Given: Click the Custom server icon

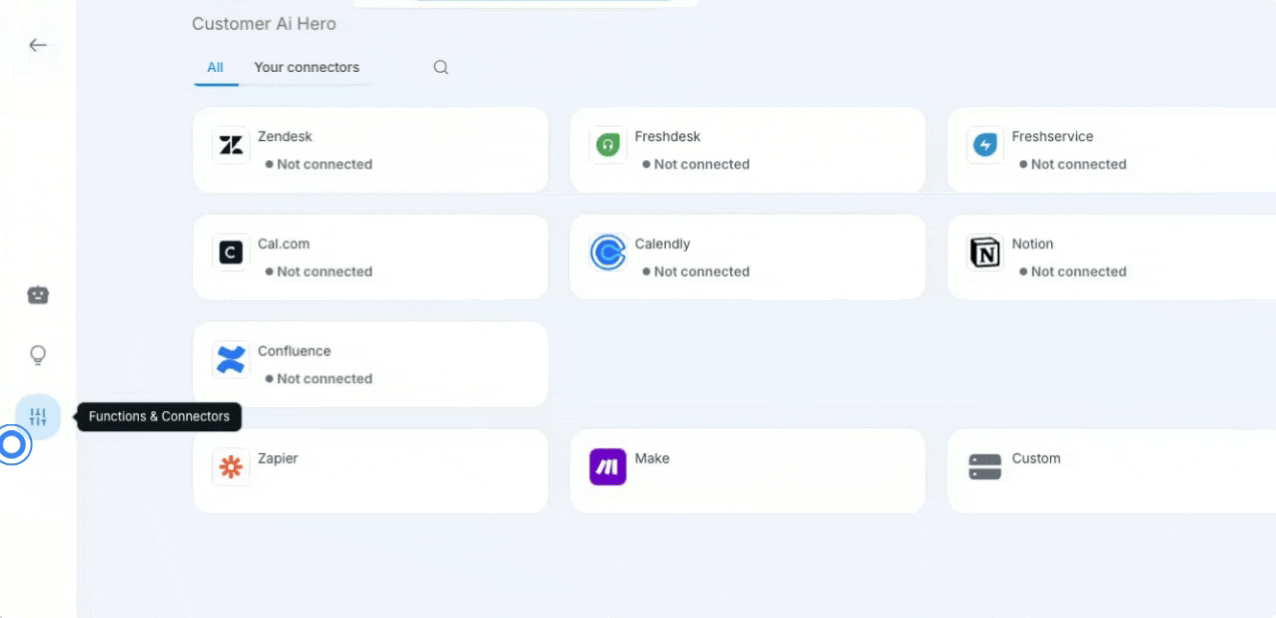Looking at the screenshot, I should pos(985,467).
